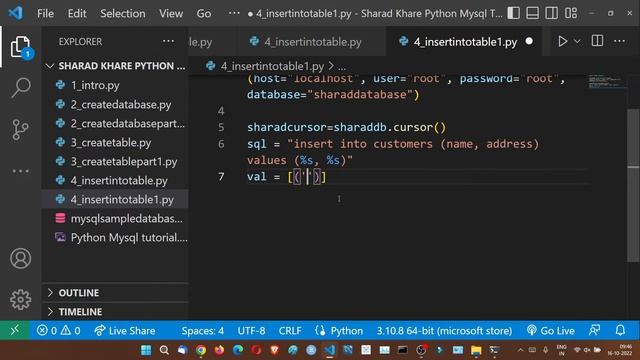Place cursor on line 5 sharadcursor code
The width and height of the screenshot is (640, 360).
(x=346, y=127)
